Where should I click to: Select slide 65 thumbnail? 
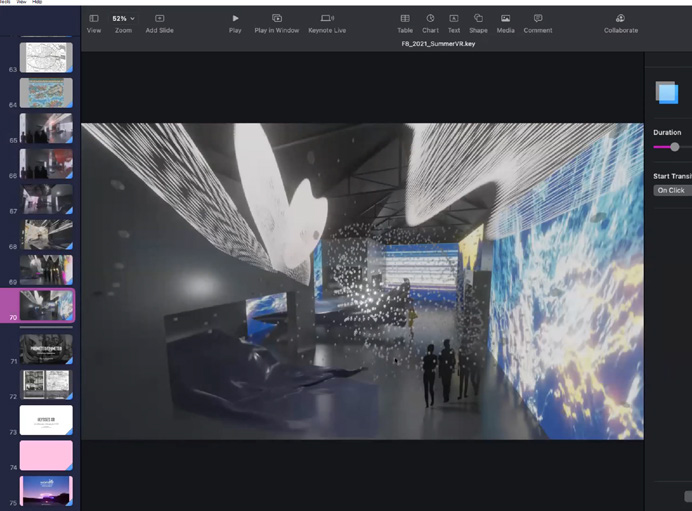coord(46,128)
